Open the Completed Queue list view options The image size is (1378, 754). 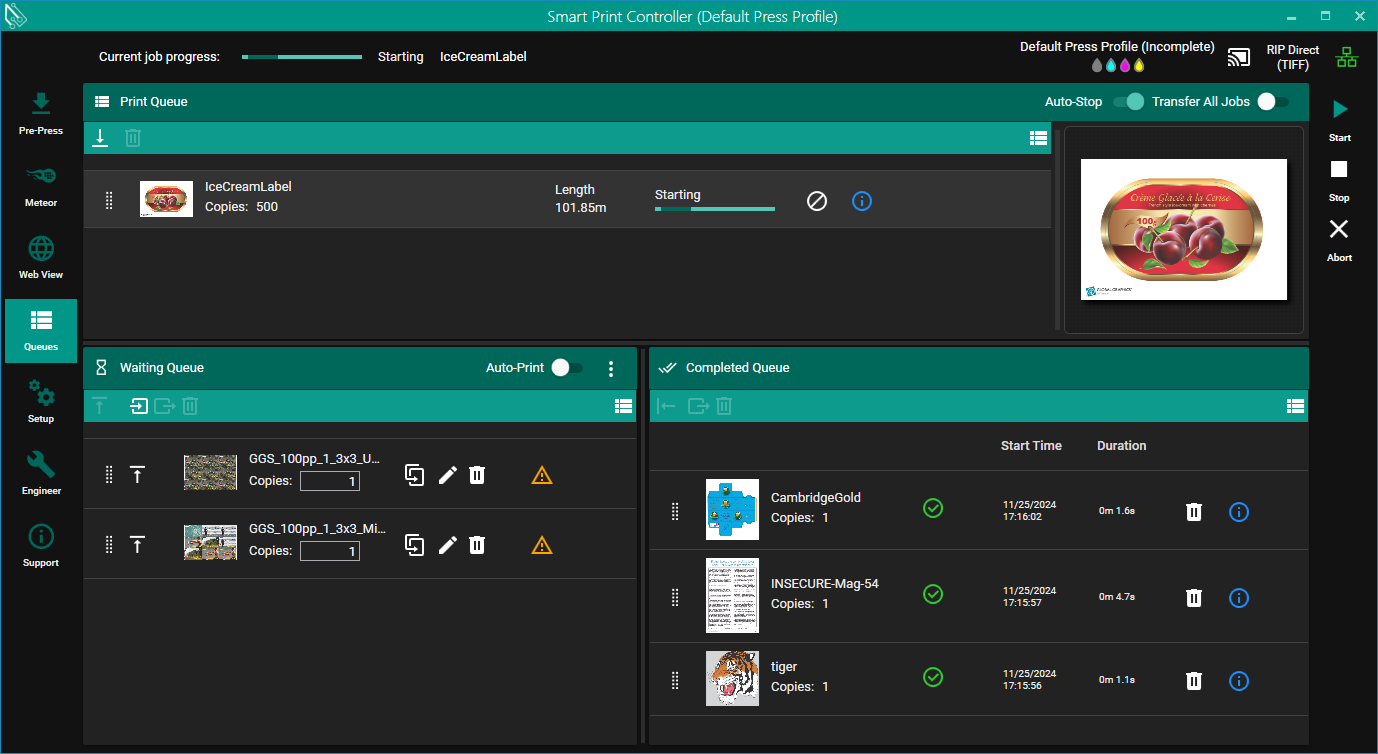click(1295, 406)
